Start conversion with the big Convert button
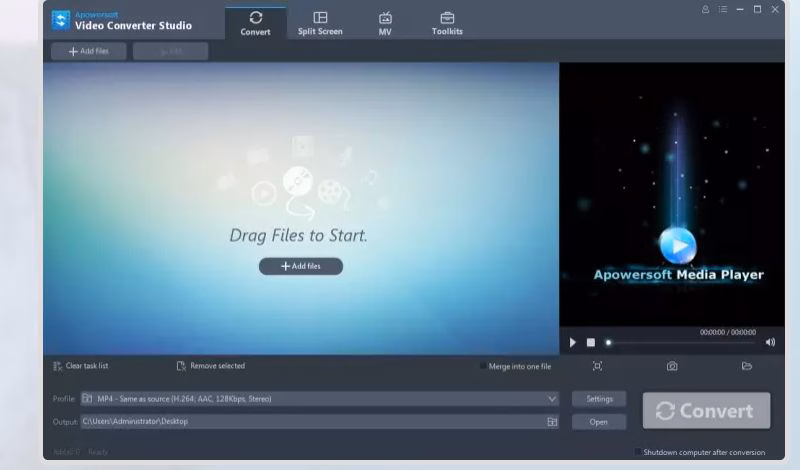Screen dimensions: 800x470 [x=707, y=410]
